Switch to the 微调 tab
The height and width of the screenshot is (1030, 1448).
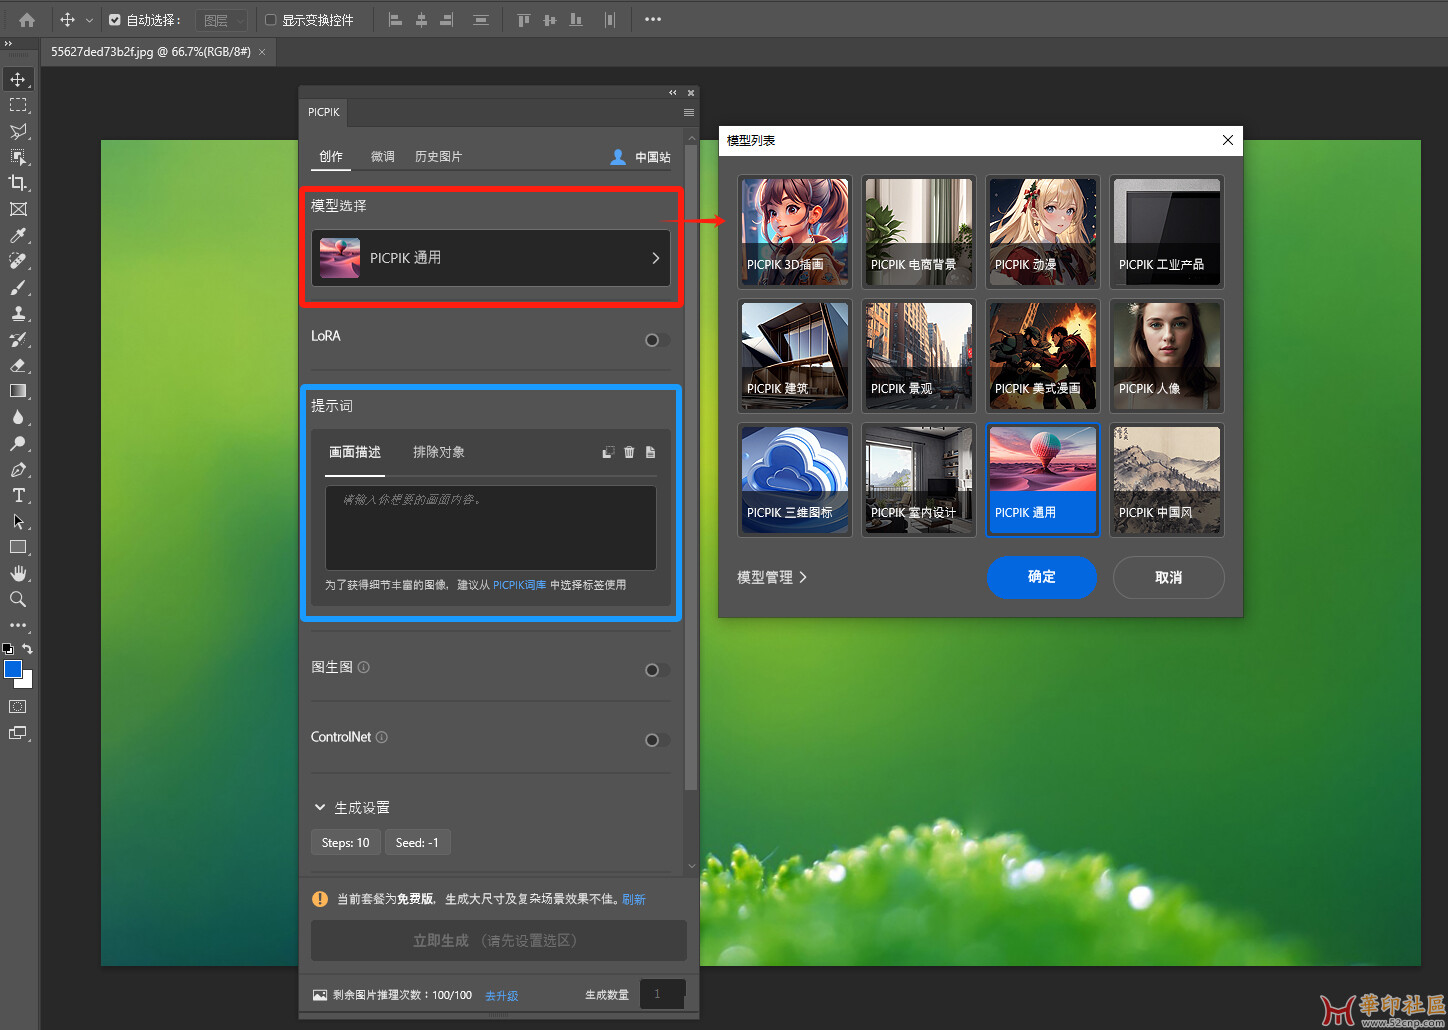point(383,156)
